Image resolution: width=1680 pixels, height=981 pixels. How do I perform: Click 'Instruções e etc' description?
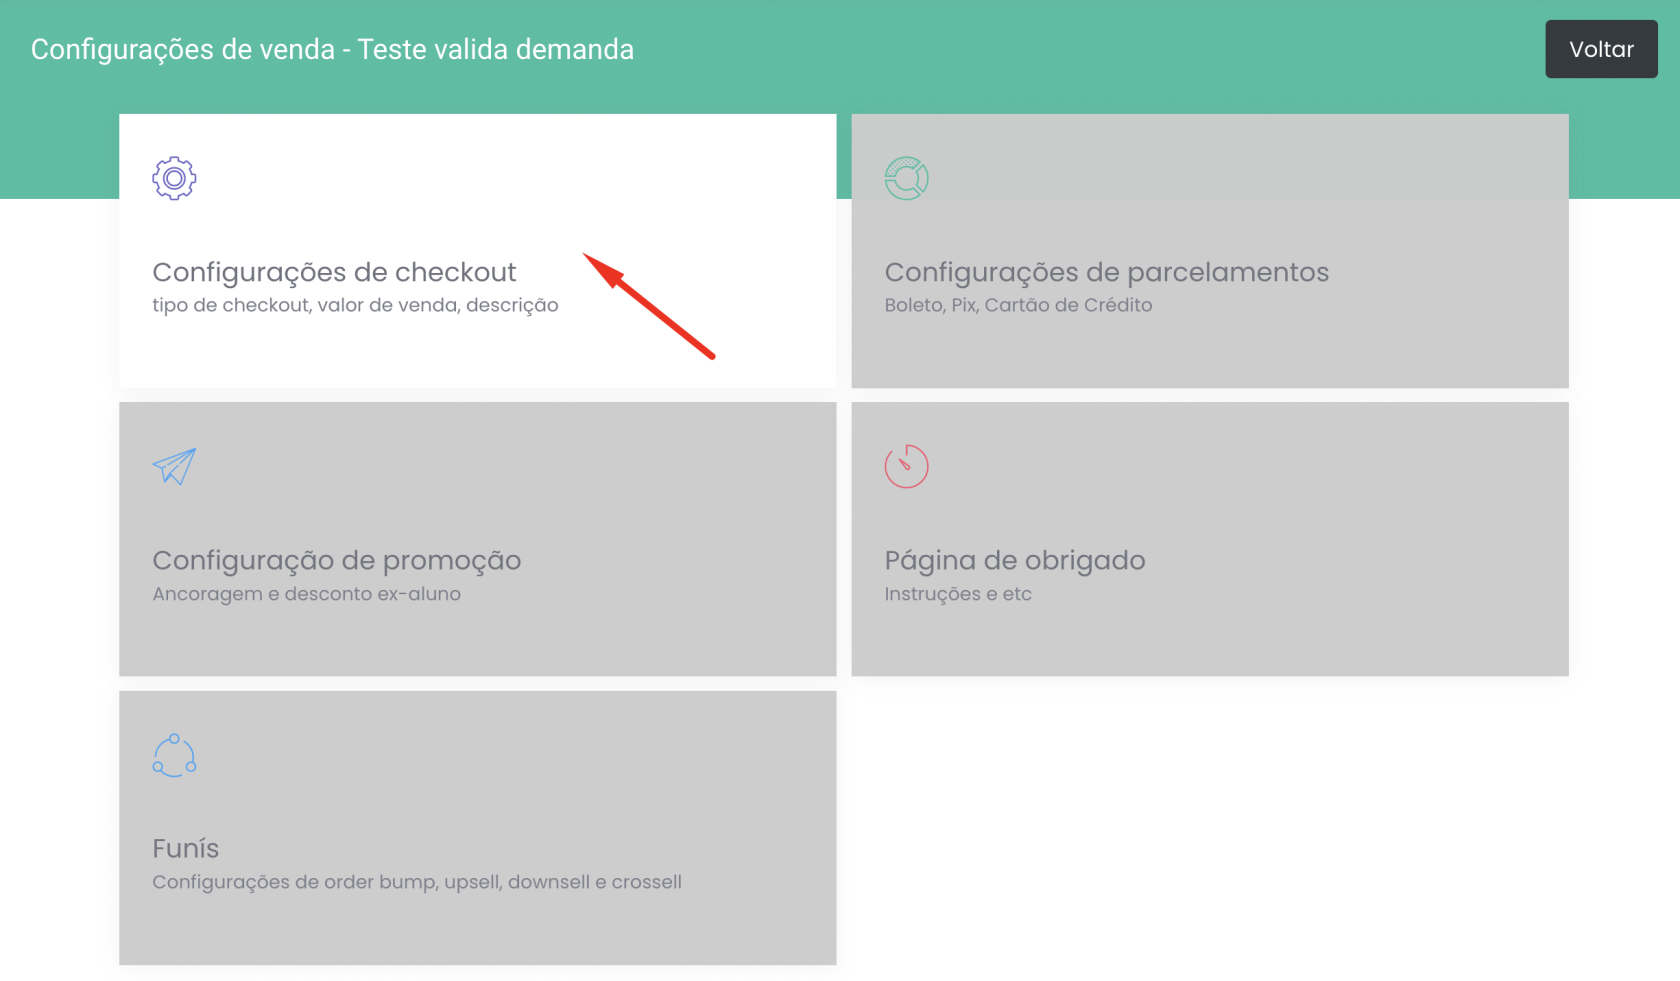(957, 594)
